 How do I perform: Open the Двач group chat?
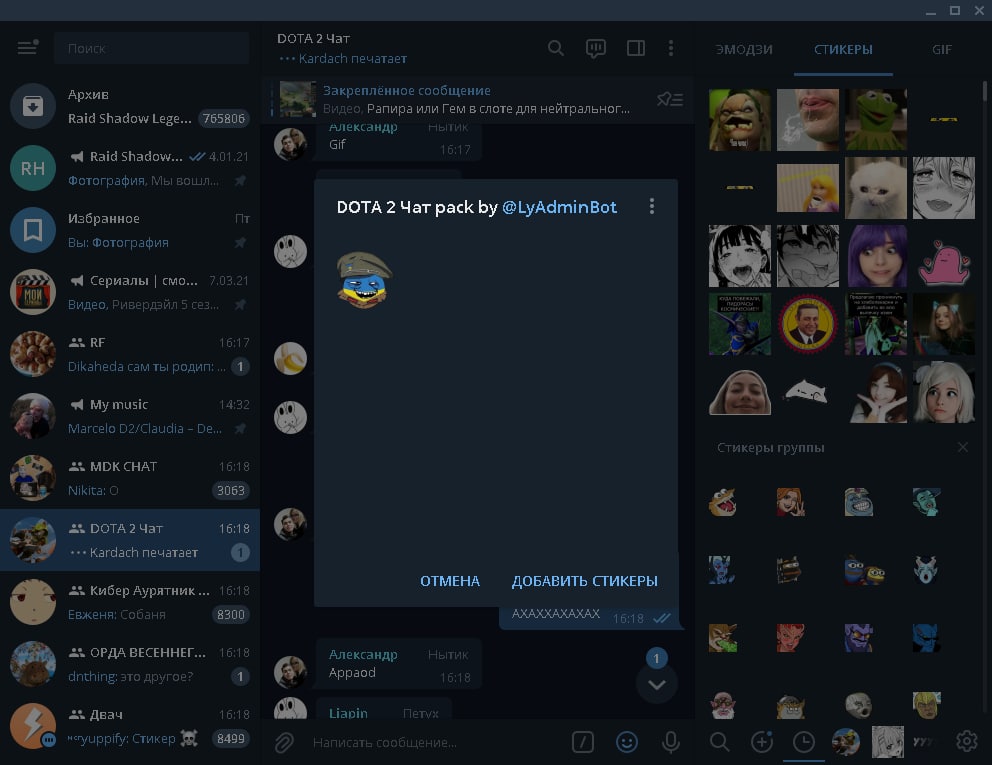[130, 726]
